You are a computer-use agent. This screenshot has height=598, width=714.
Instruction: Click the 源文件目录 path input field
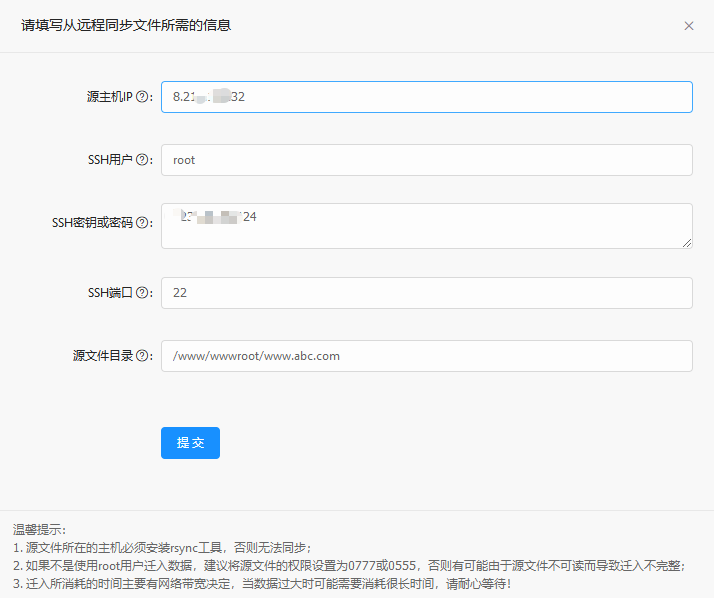(x=426, y=356)
